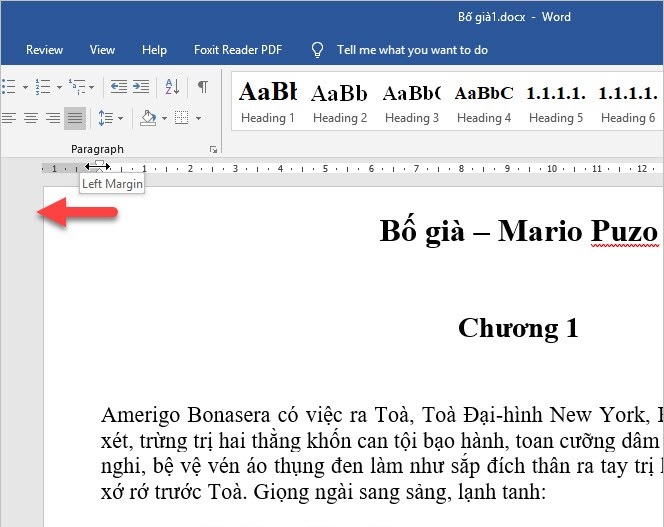Viewport: 664px width, 527px height.
Task: Click the word 'Amerigo' in the paragraph
Action: [141, 415]
